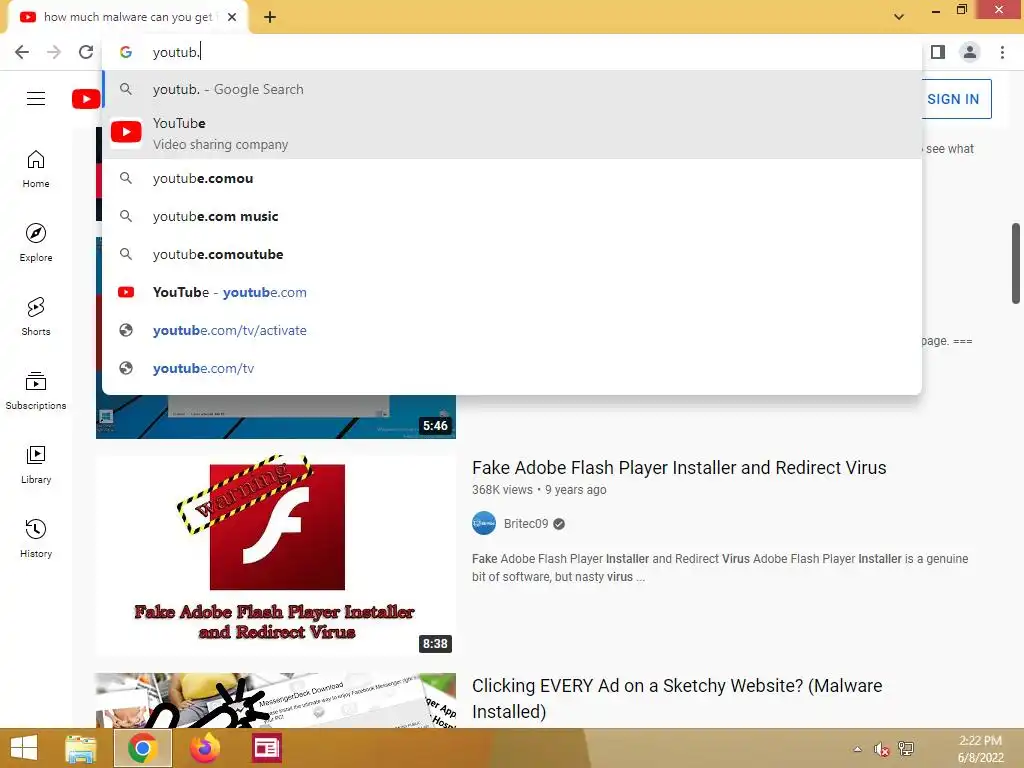
Task: Click the browser forward arrow
Action: click(54, 52)
